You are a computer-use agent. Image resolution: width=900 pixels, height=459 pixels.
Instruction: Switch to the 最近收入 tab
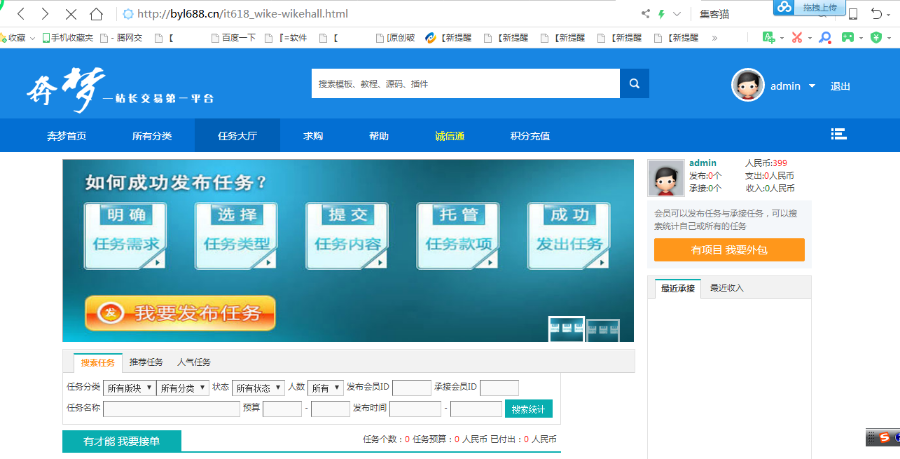727,288
